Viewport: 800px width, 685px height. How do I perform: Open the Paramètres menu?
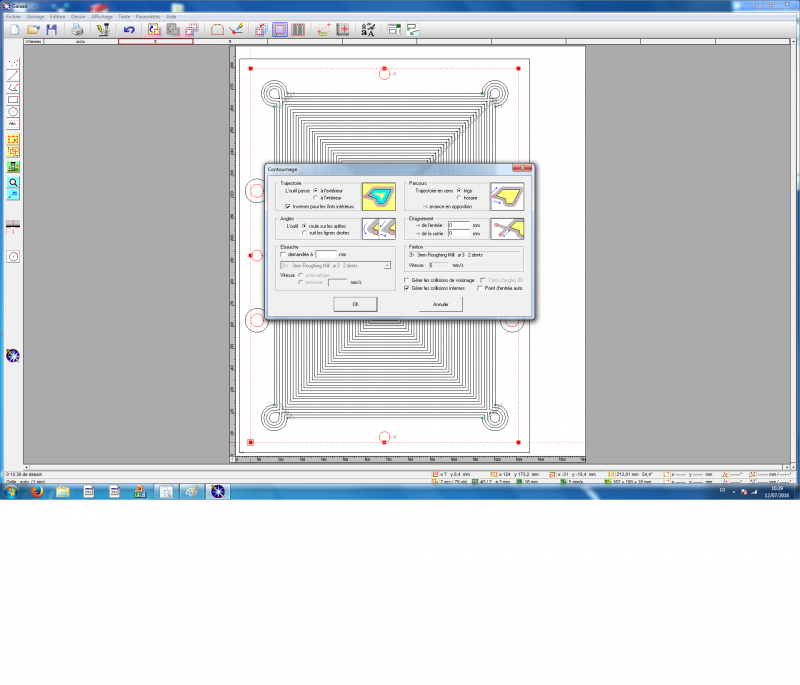coord(147,17)
